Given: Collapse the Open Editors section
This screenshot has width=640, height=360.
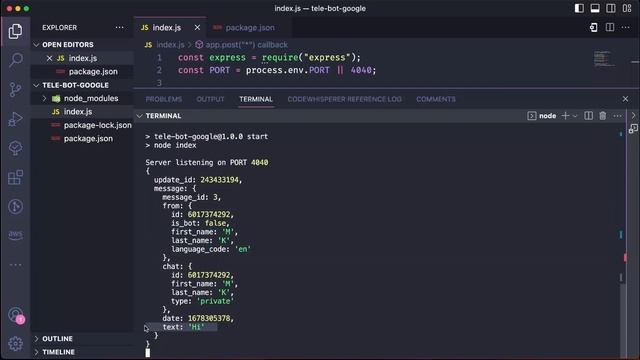Looking at the screenshot, I should pos(68,44).
